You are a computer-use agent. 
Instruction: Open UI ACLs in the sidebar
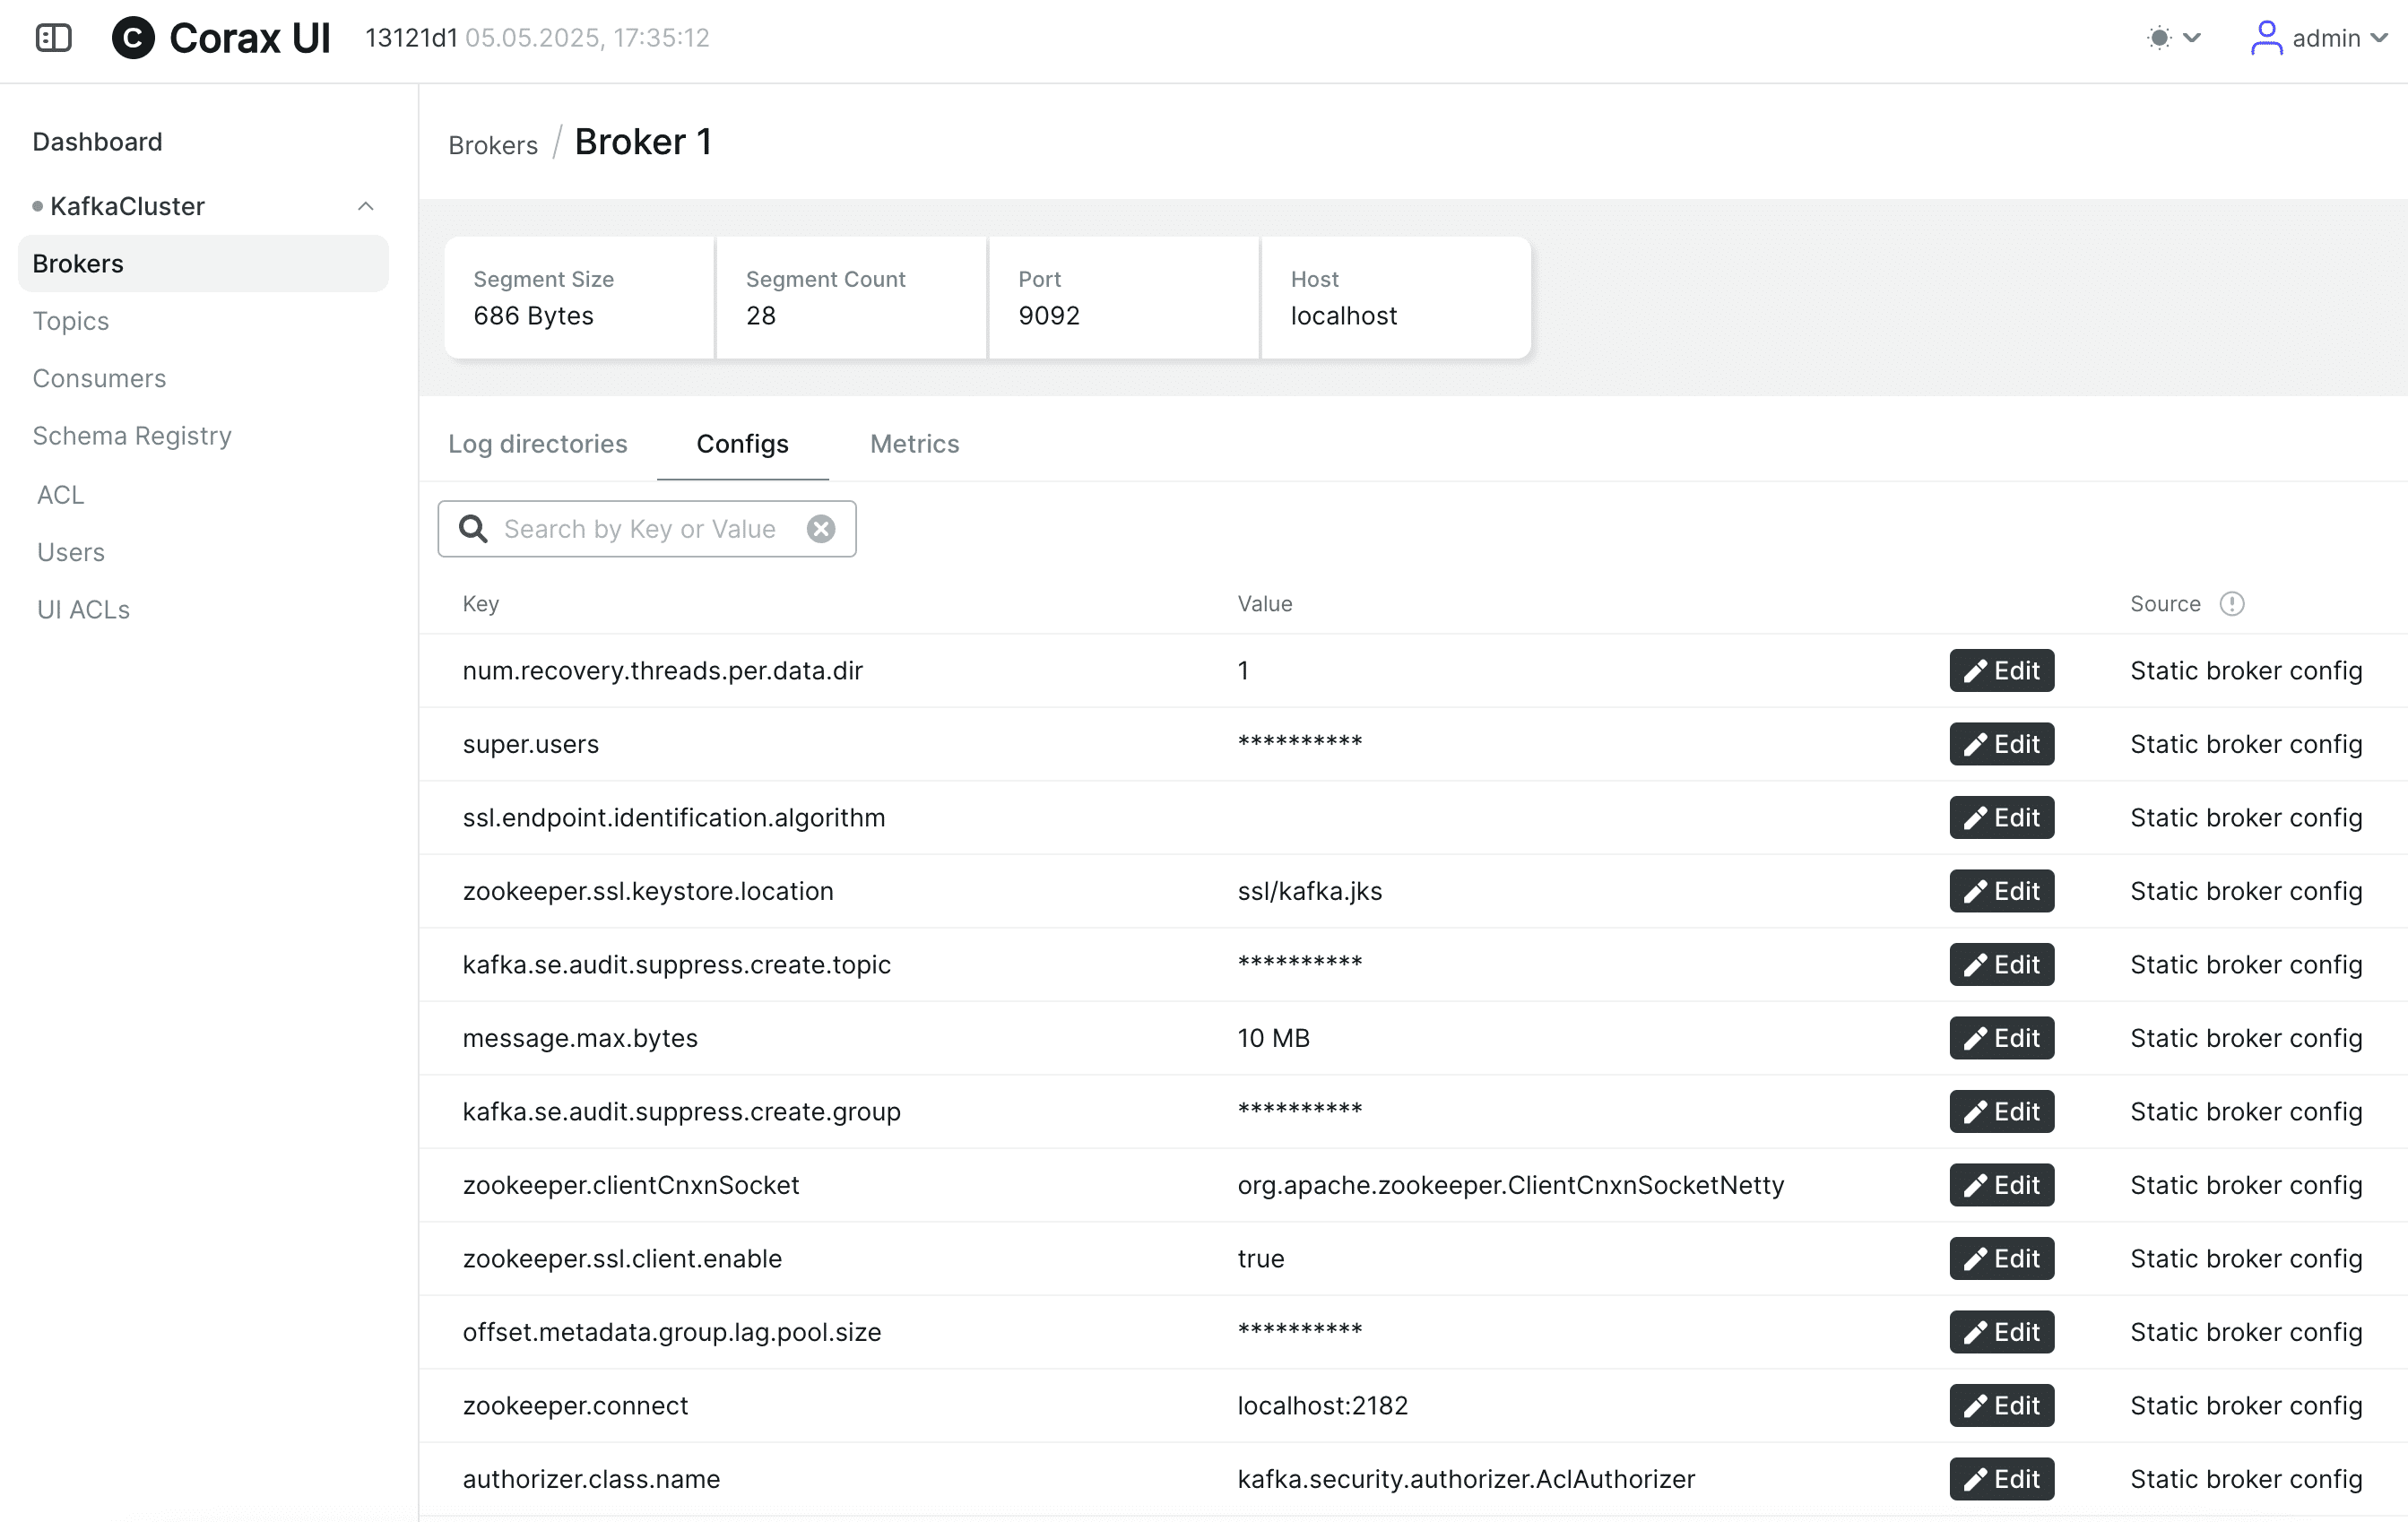point(83,610)
